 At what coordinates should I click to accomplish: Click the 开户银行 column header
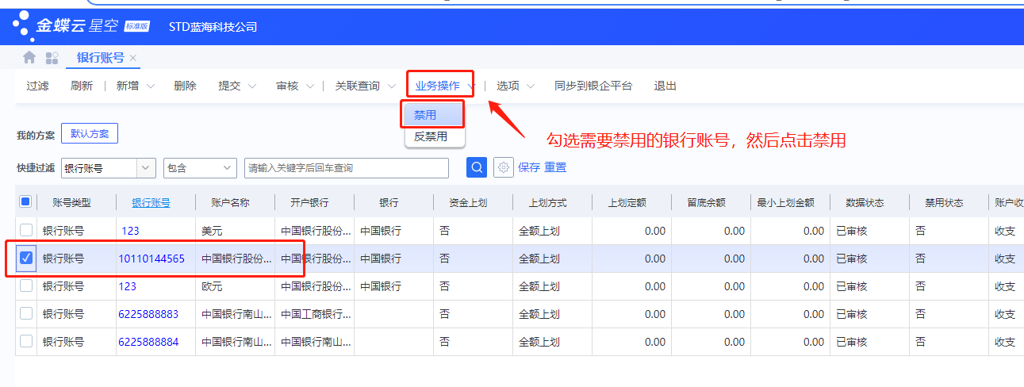(x=310, y=203)
